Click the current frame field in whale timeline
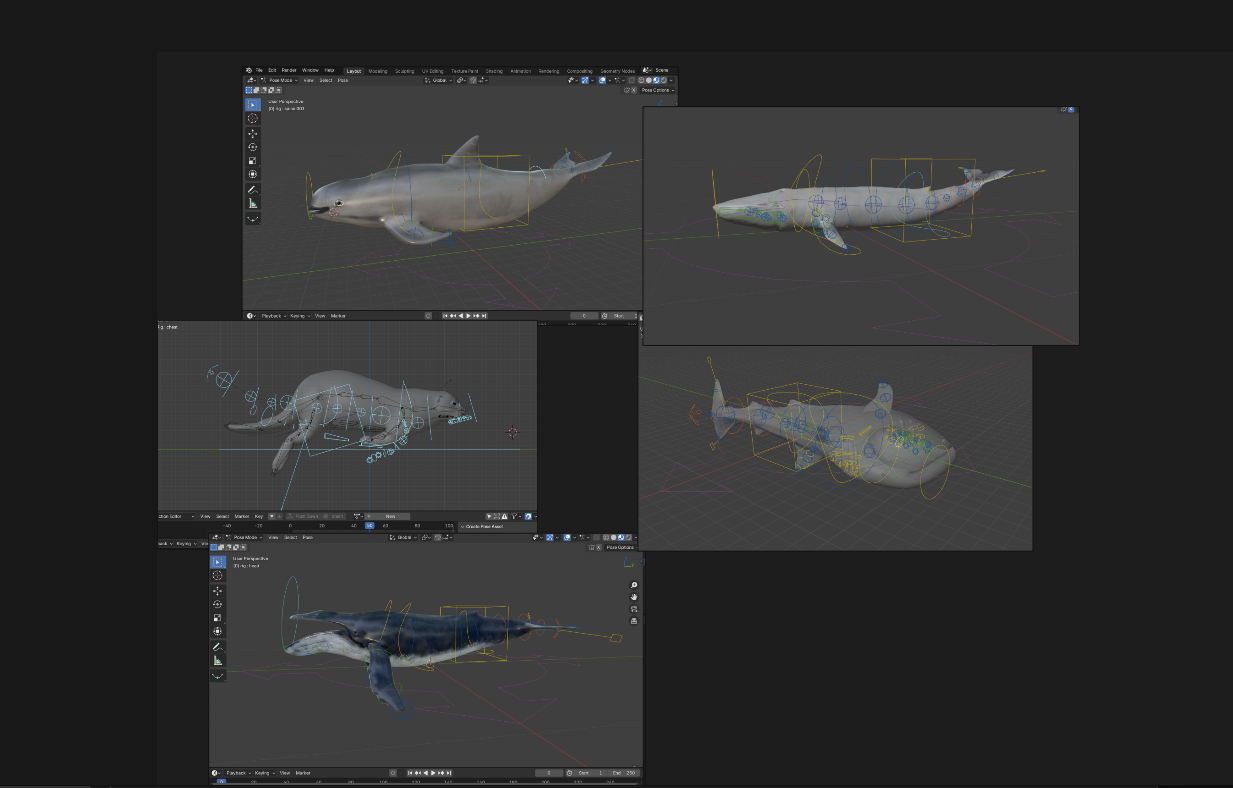1233x788 pixels. pyautogui.click(x=549, y=773)
